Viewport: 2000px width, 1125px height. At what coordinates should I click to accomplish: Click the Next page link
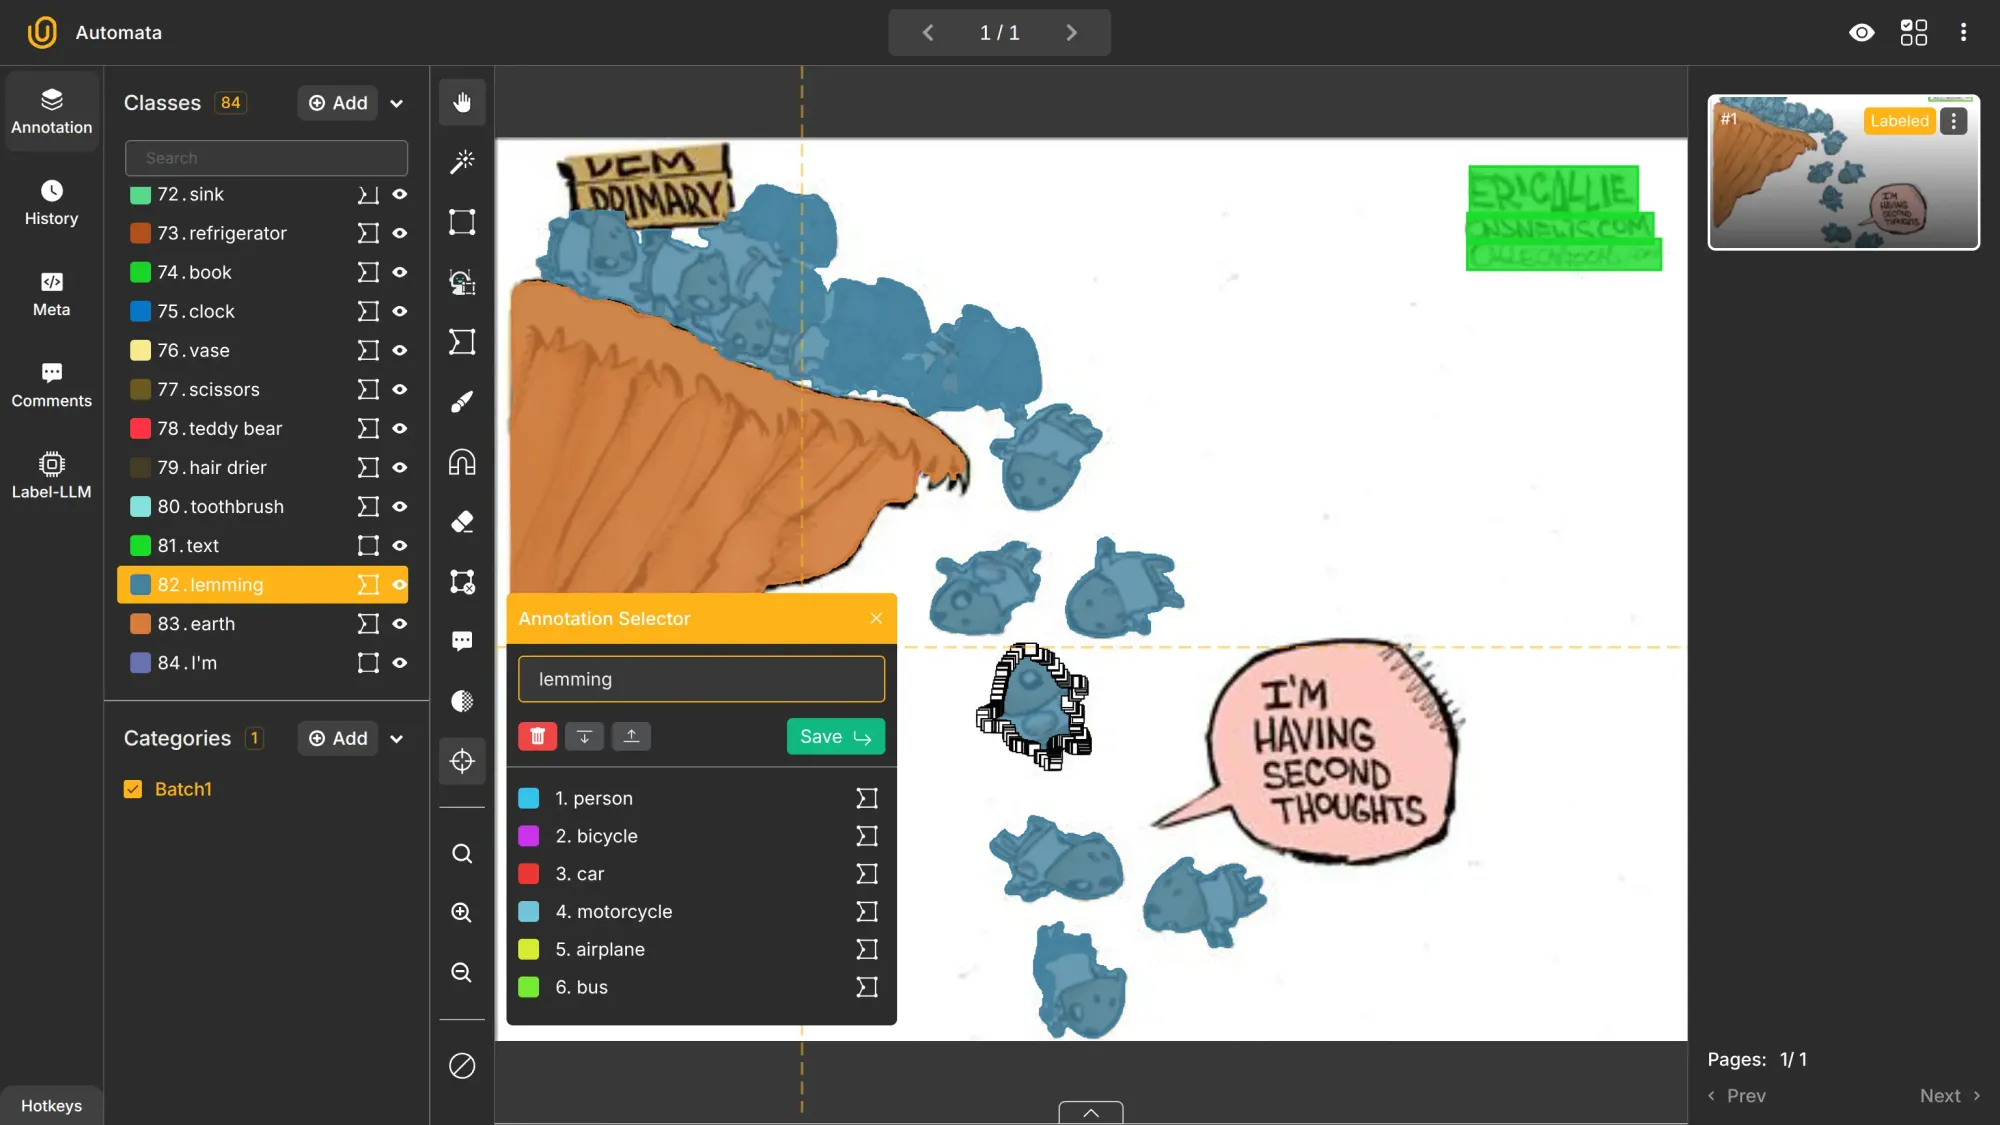[x=1950, y=1096]
